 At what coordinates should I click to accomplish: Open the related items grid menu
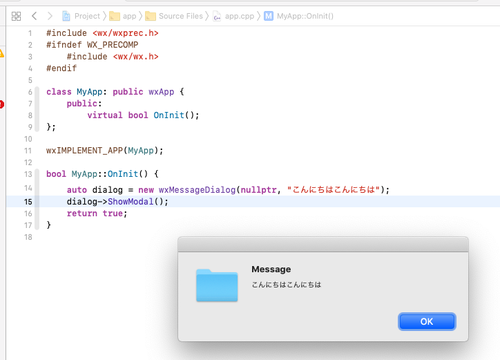(16, 16)
